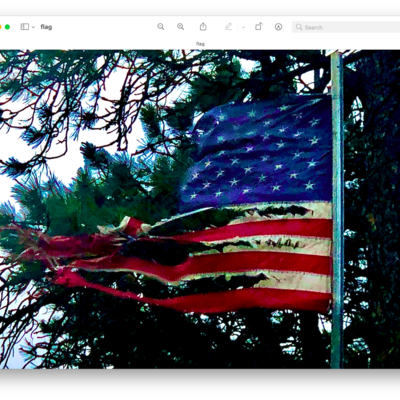Open the Share menu icon

click(x=203, y=27)
